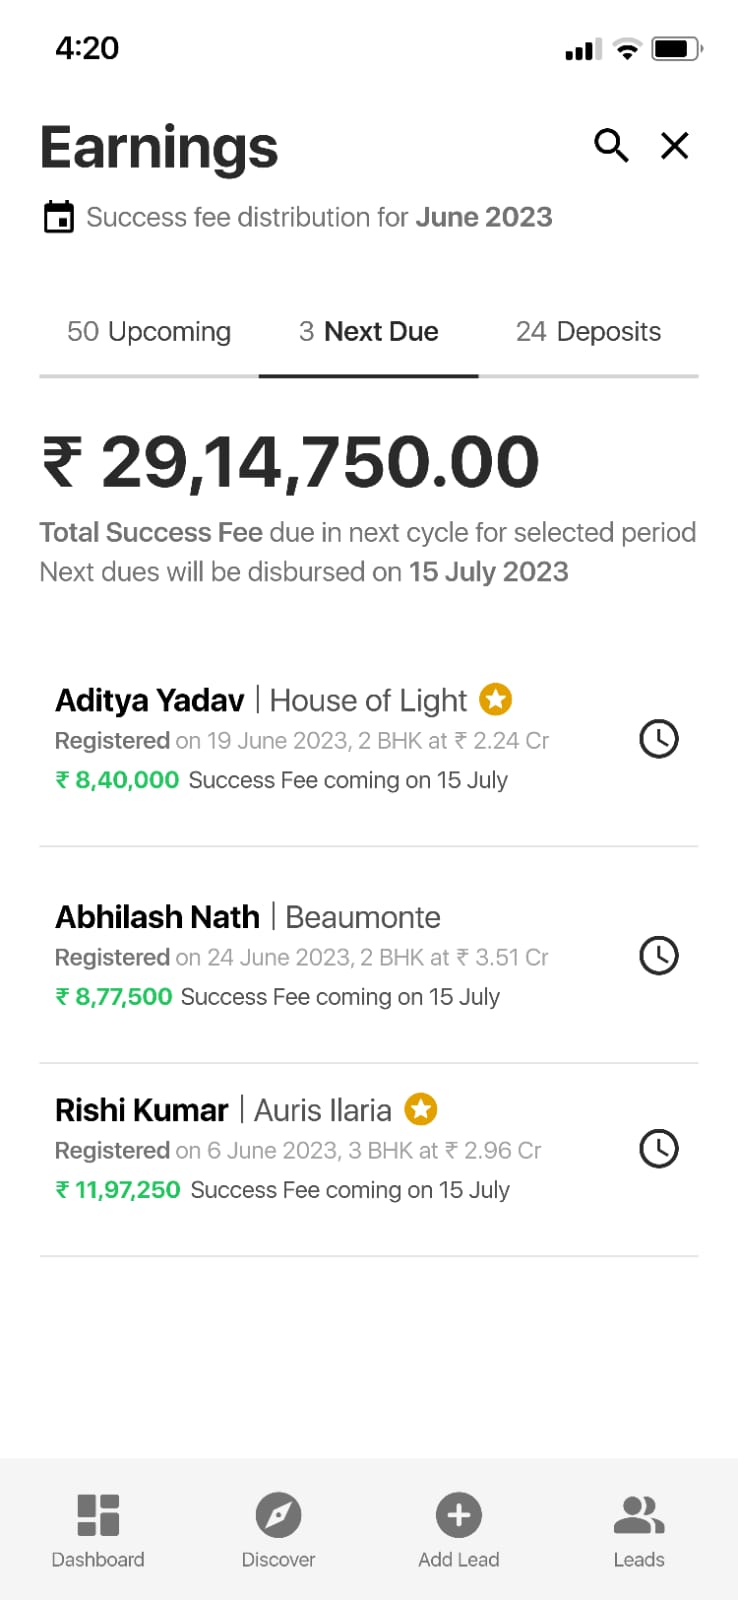Tap gold star beside Auris Ilaria
Screen dimensions: 738x1600
(421, 1109)
